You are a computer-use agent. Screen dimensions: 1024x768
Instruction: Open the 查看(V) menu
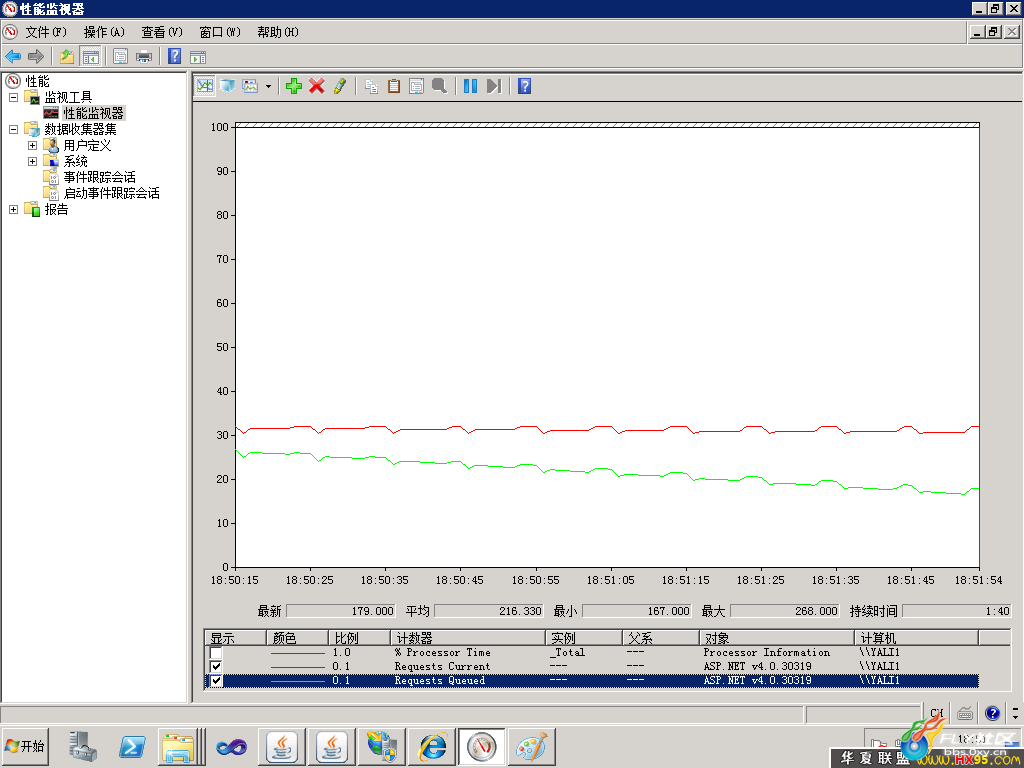click(162, 32)
